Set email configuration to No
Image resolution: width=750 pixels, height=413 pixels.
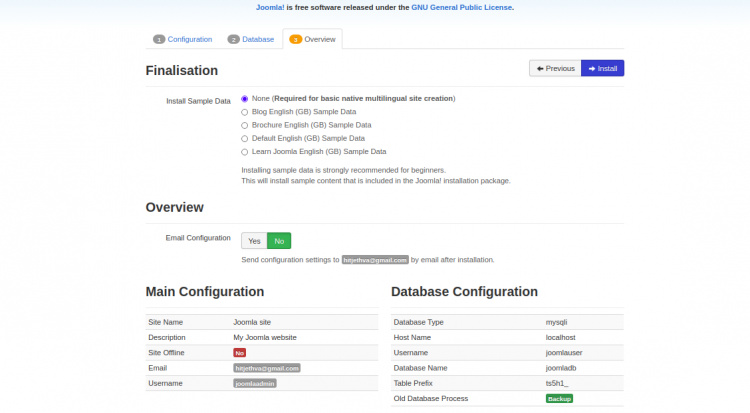(279, 241)
